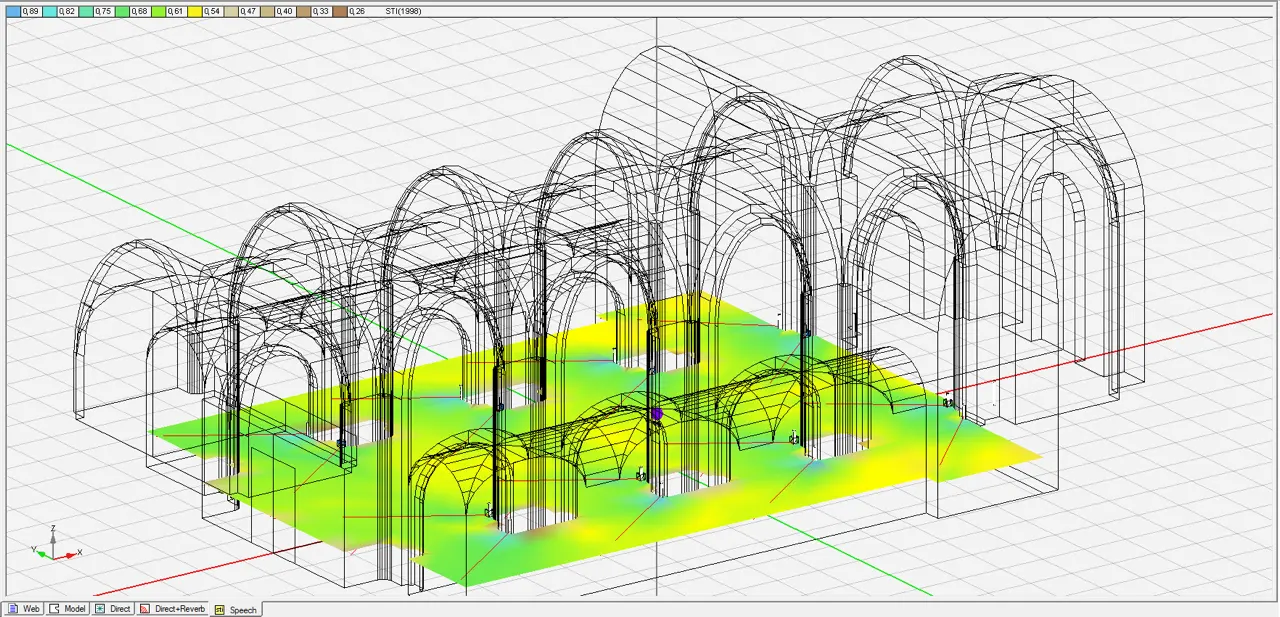This screenshot has height=617, width=1280.
Task: Click the light brown 0,33 legend swatch
Action: click(x=302, y=11)
